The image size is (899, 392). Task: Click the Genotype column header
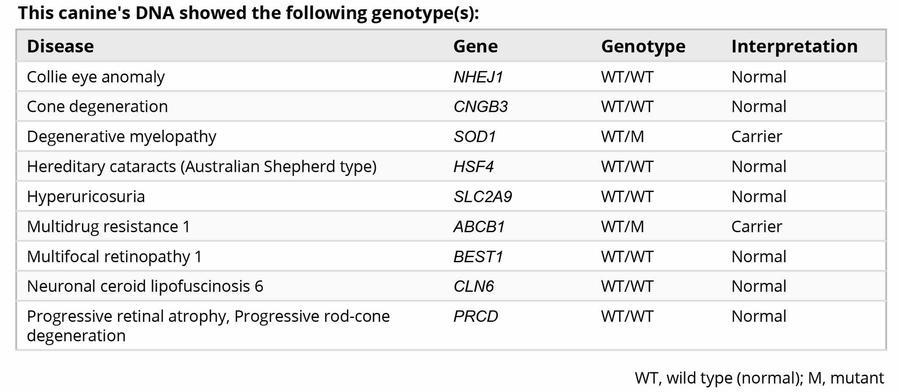(643, 46)
